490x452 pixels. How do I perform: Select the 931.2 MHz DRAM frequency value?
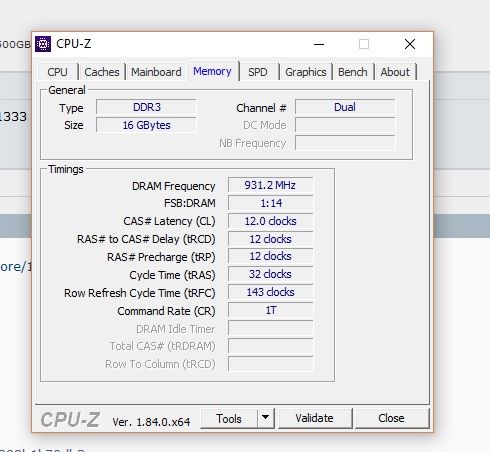coord(270,185)
